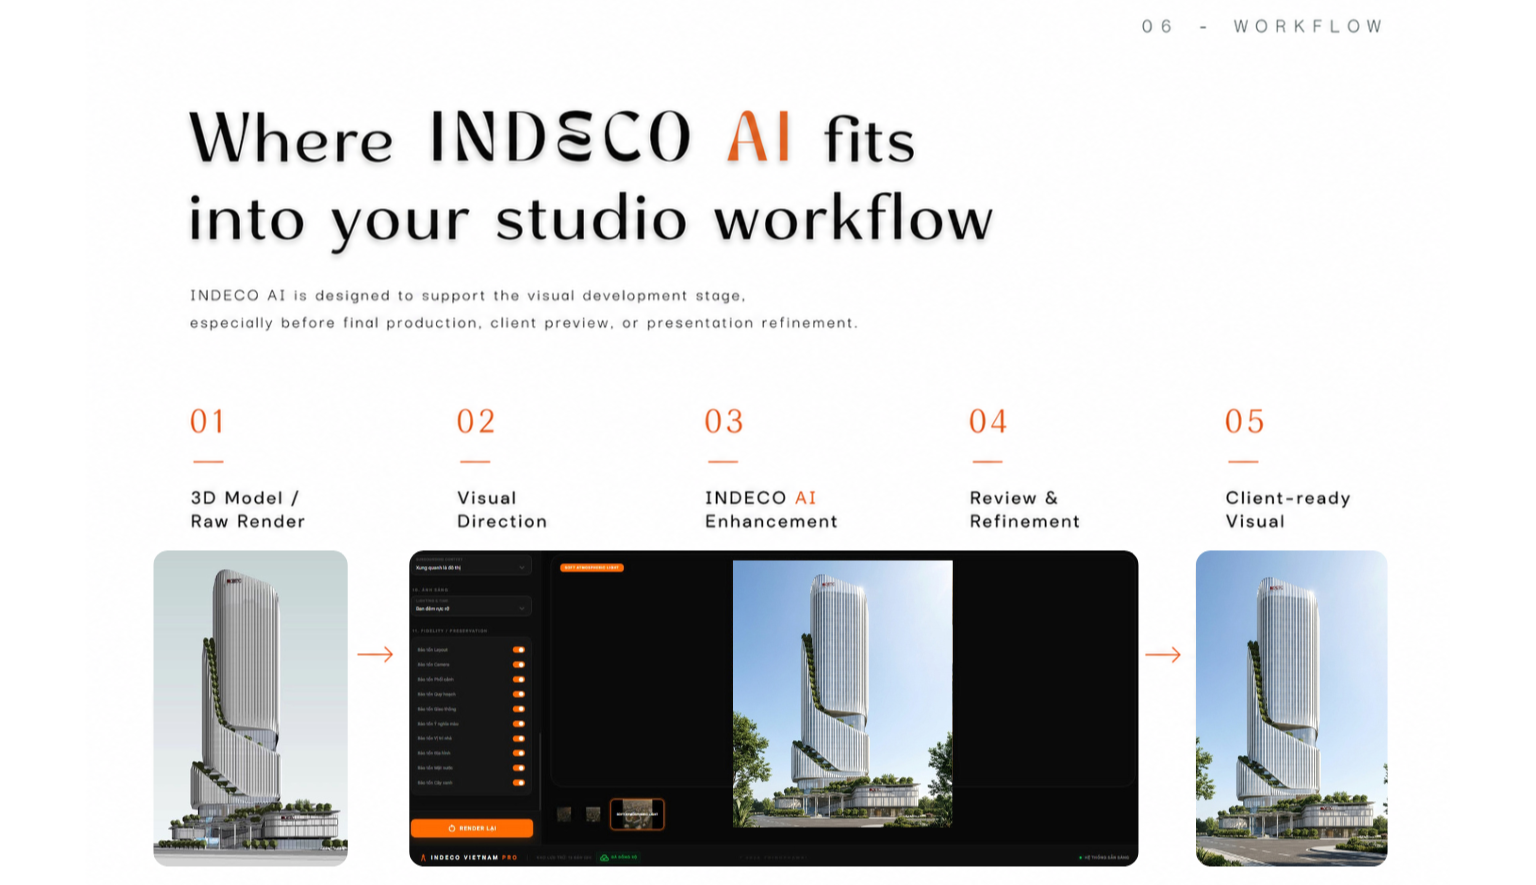1536x885 pixels.
Task: Turn off Bảo tồn Quy hoạch switch
Action: [x=519, y=694]
